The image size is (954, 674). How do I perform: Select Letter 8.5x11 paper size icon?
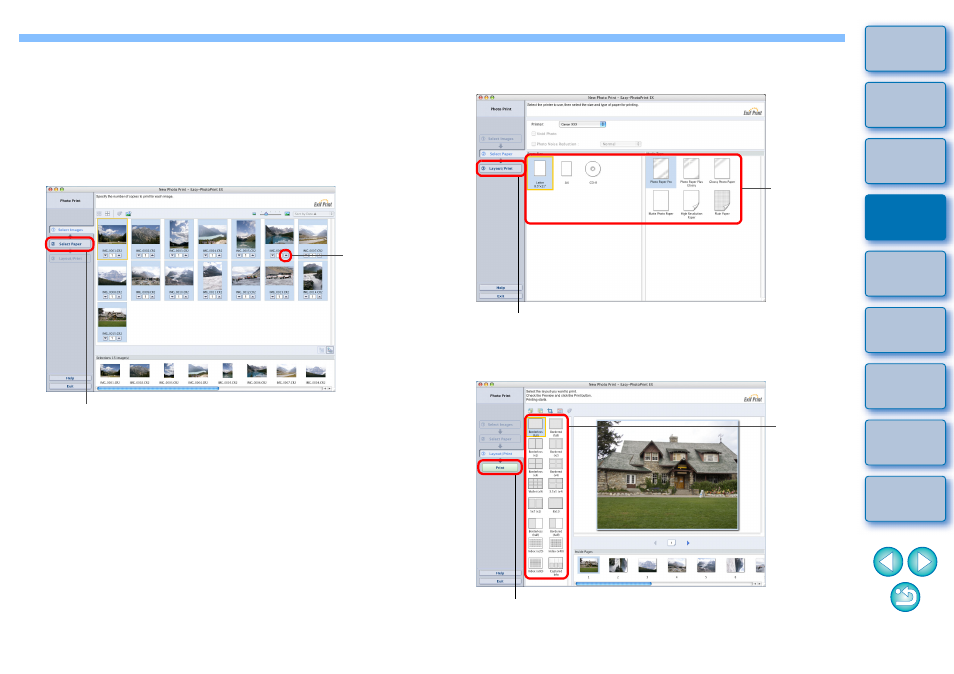[540, 173]
